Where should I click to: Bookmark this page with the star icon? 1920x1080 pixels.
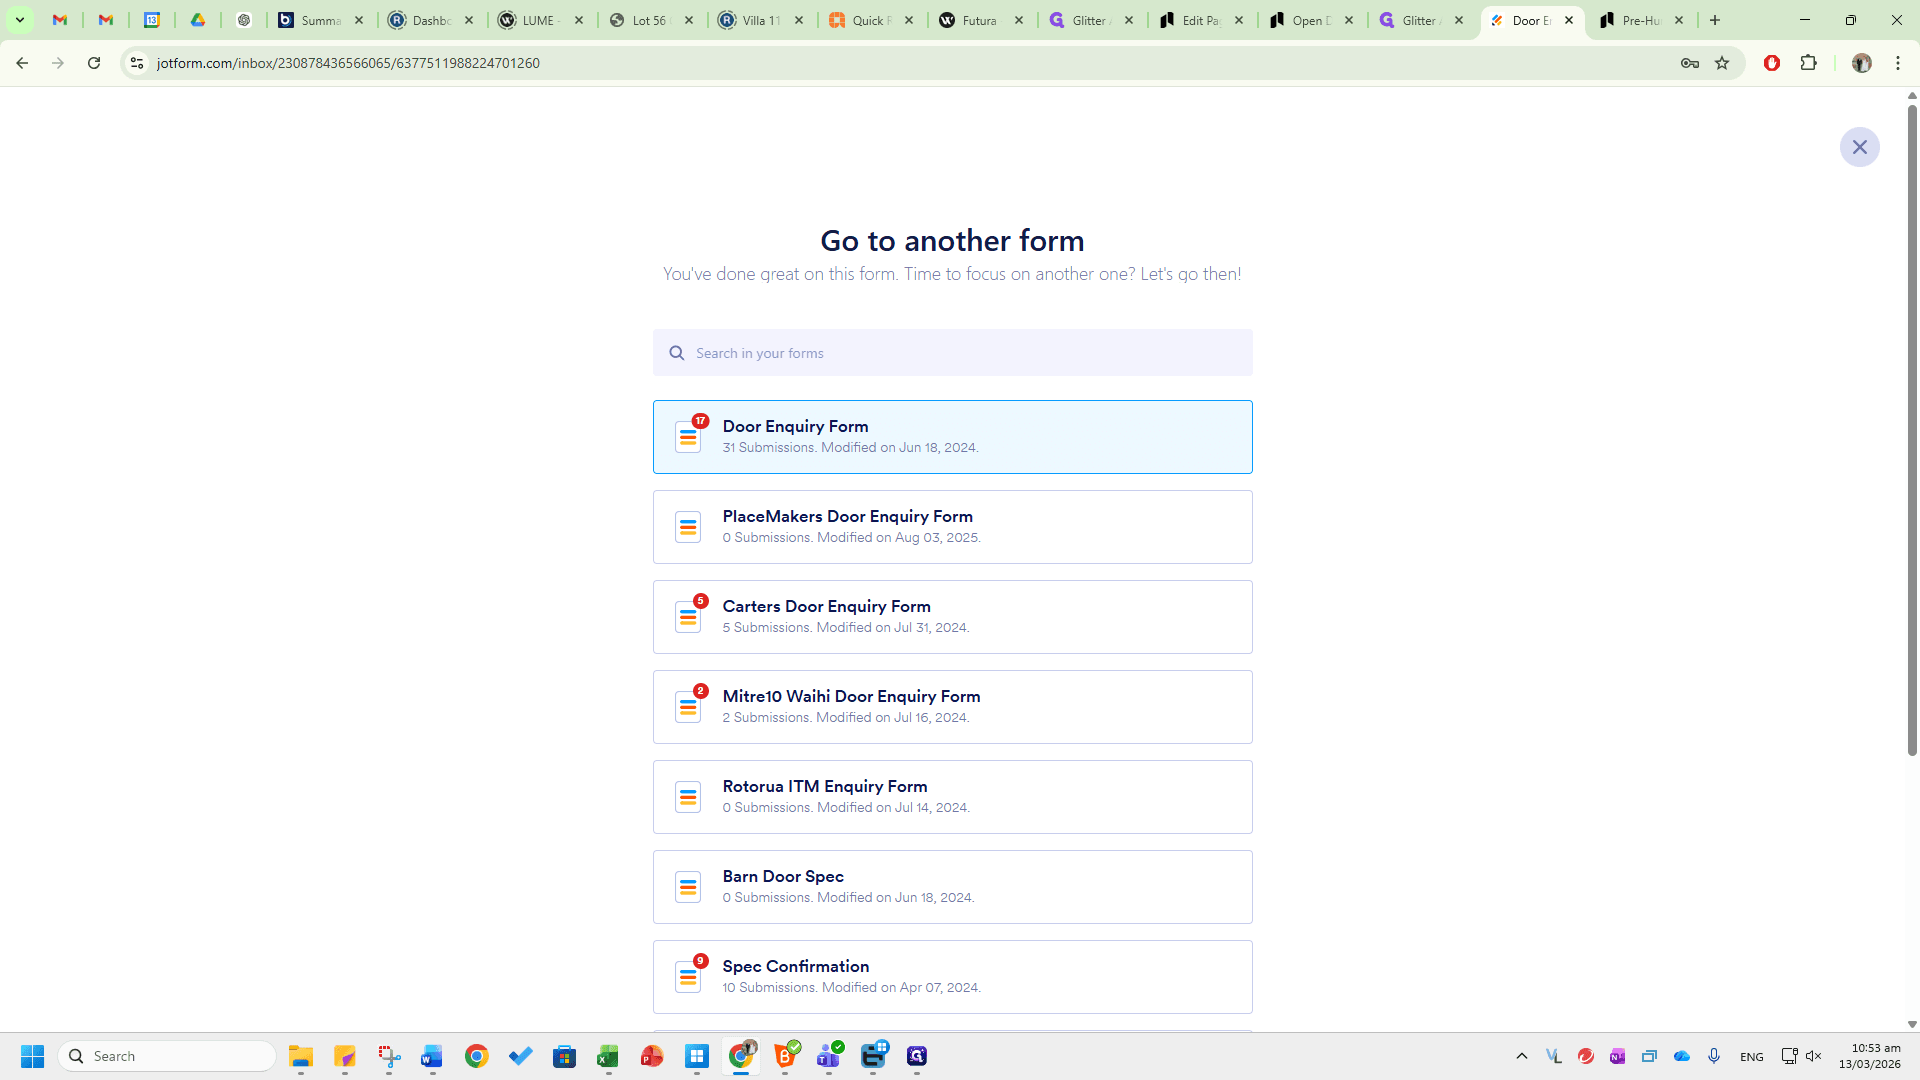(x=1722, y=63)
